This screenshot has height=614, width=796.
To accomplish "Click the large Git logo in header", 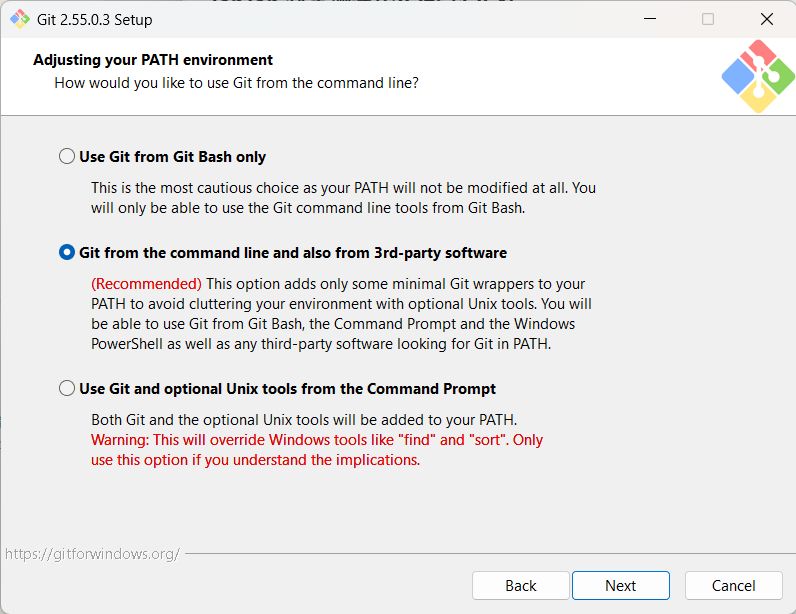I will coord(757,76).
